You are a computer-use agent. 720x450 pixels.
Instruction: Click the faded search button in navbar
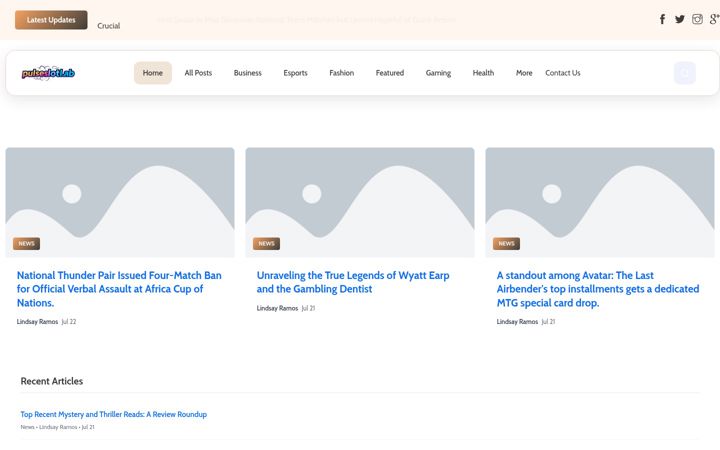685,73
